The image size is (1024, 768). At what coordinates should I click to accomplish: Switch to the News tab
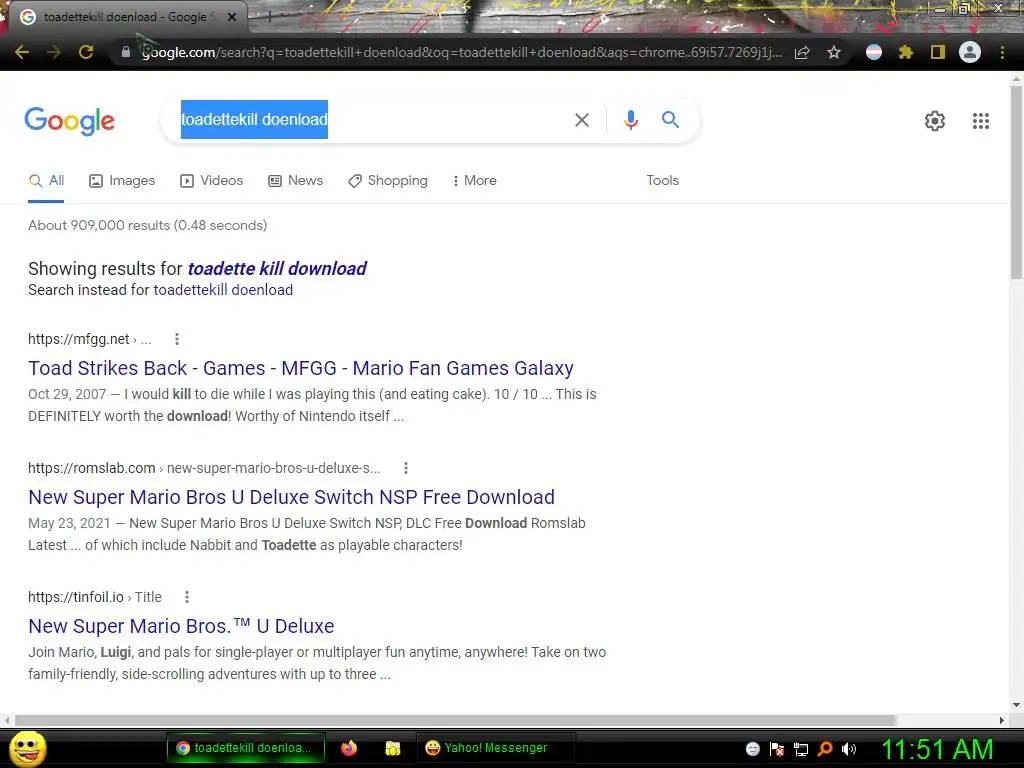tap(296, 181)
